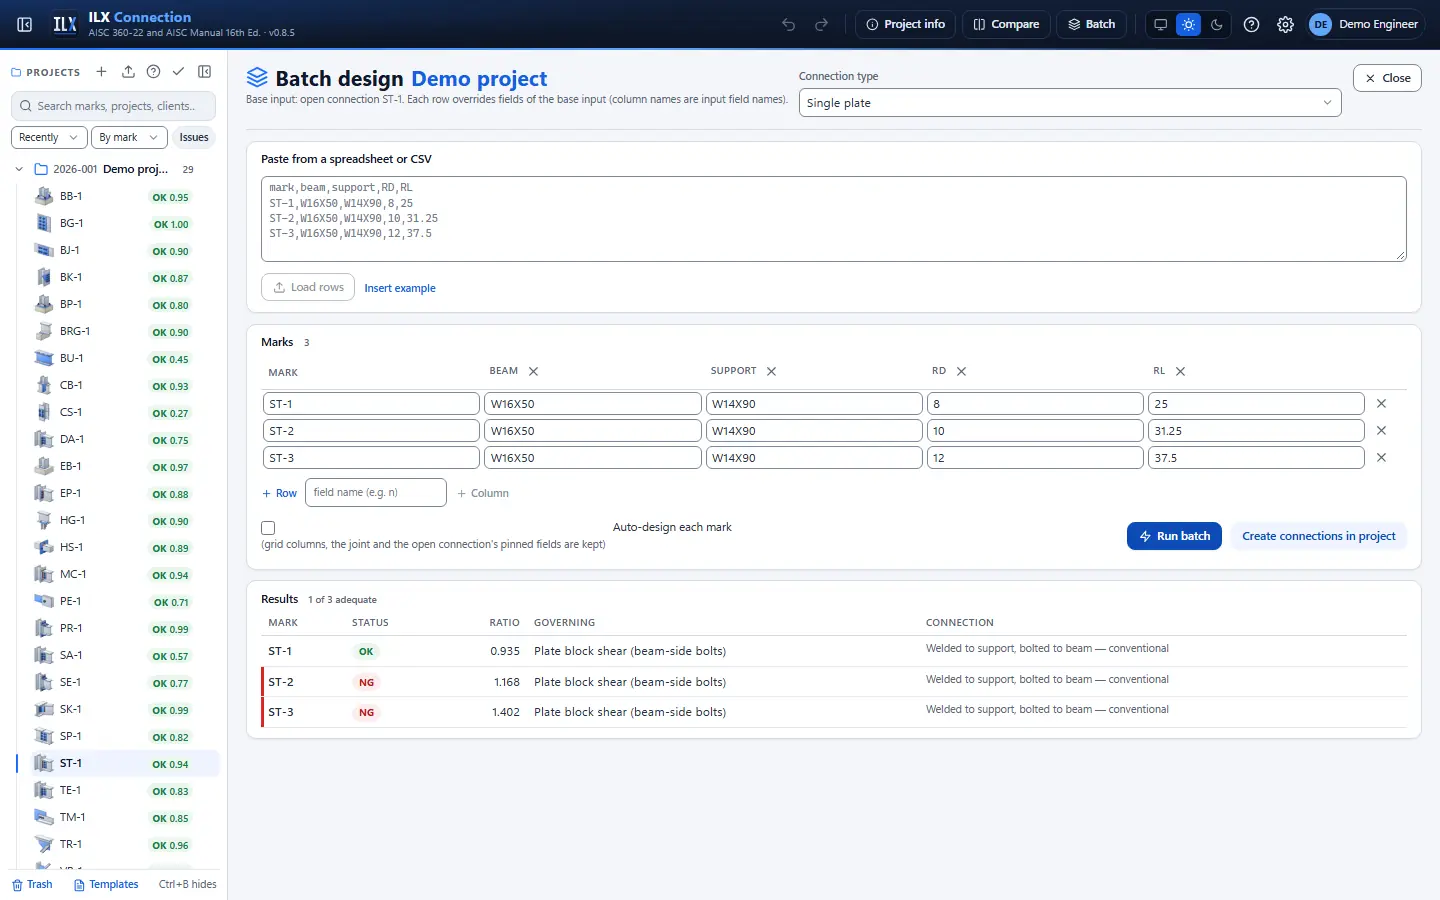This screenshot has width=1440, height=900.
Task: Run the batch
Action: coord(1175,536)
